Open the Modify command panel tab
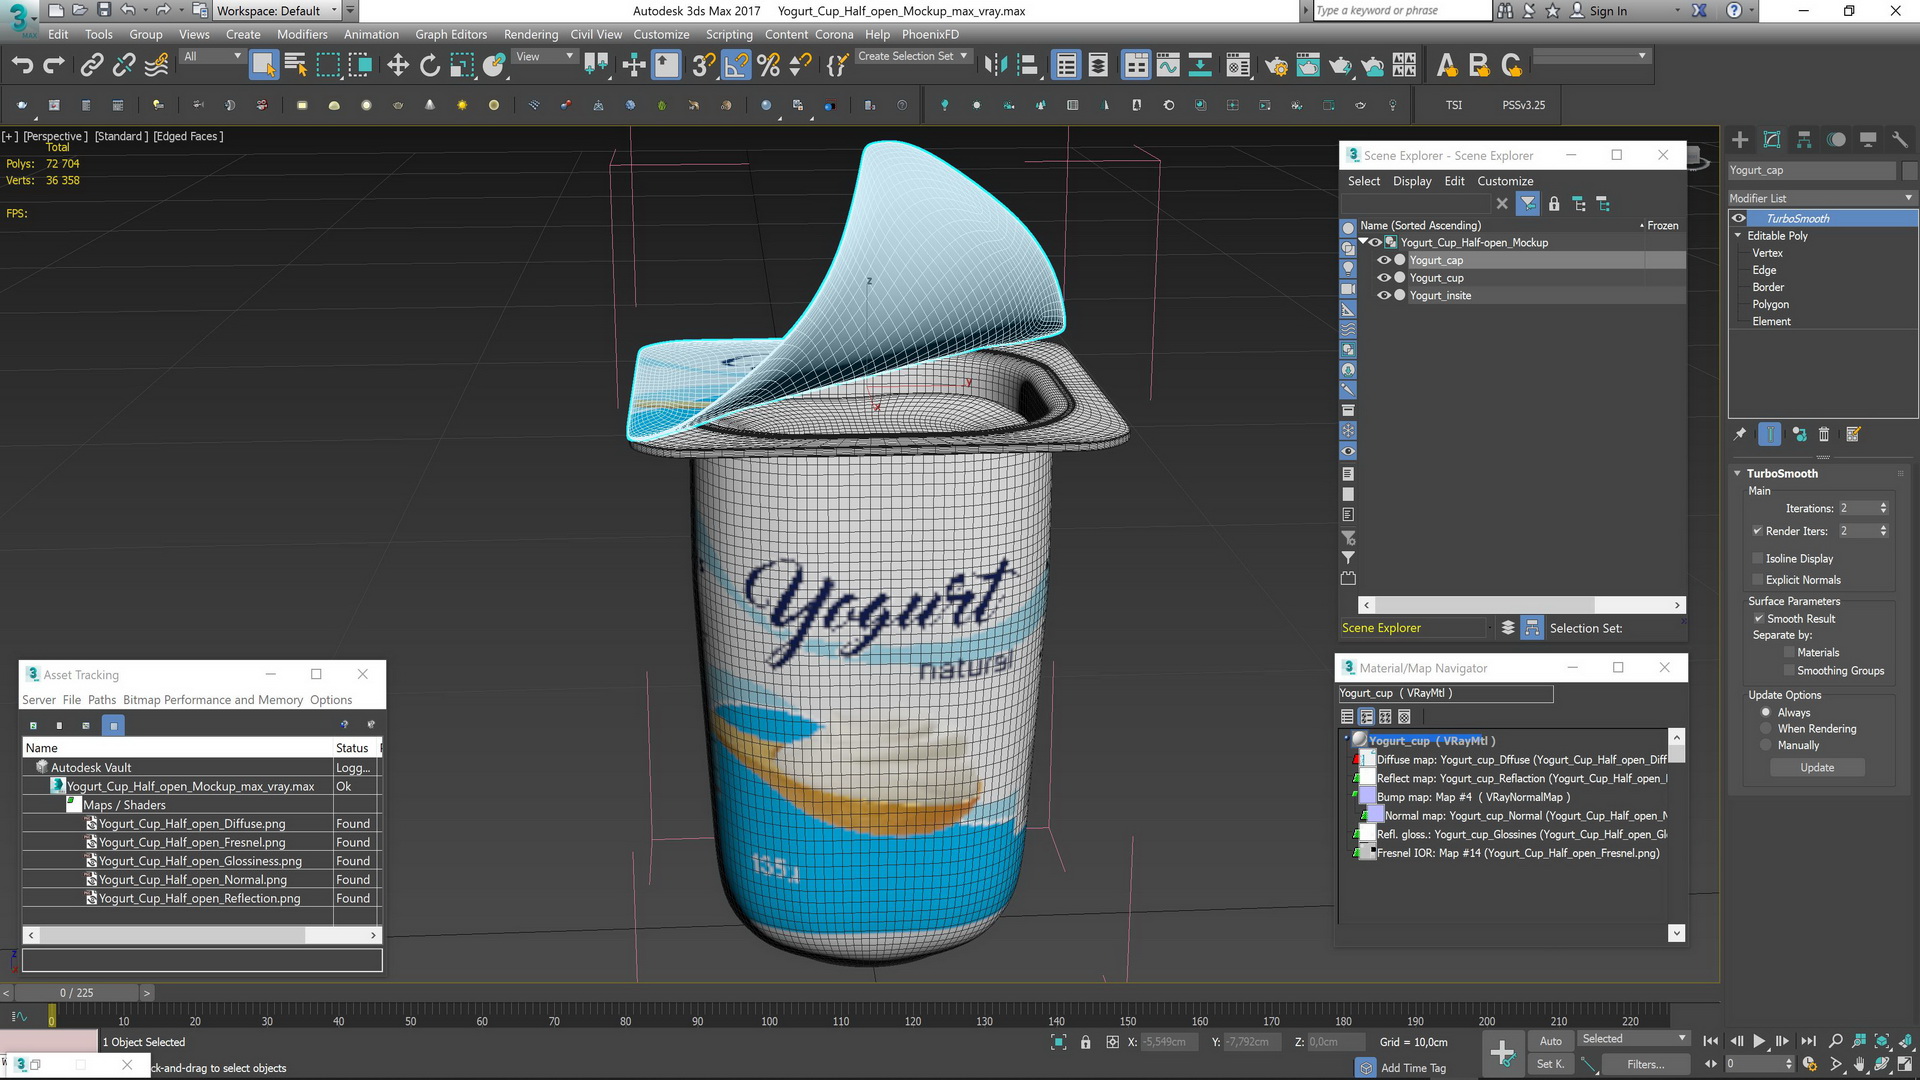The height and width of the screenshot is (1080, 1920). point(1772,140)
